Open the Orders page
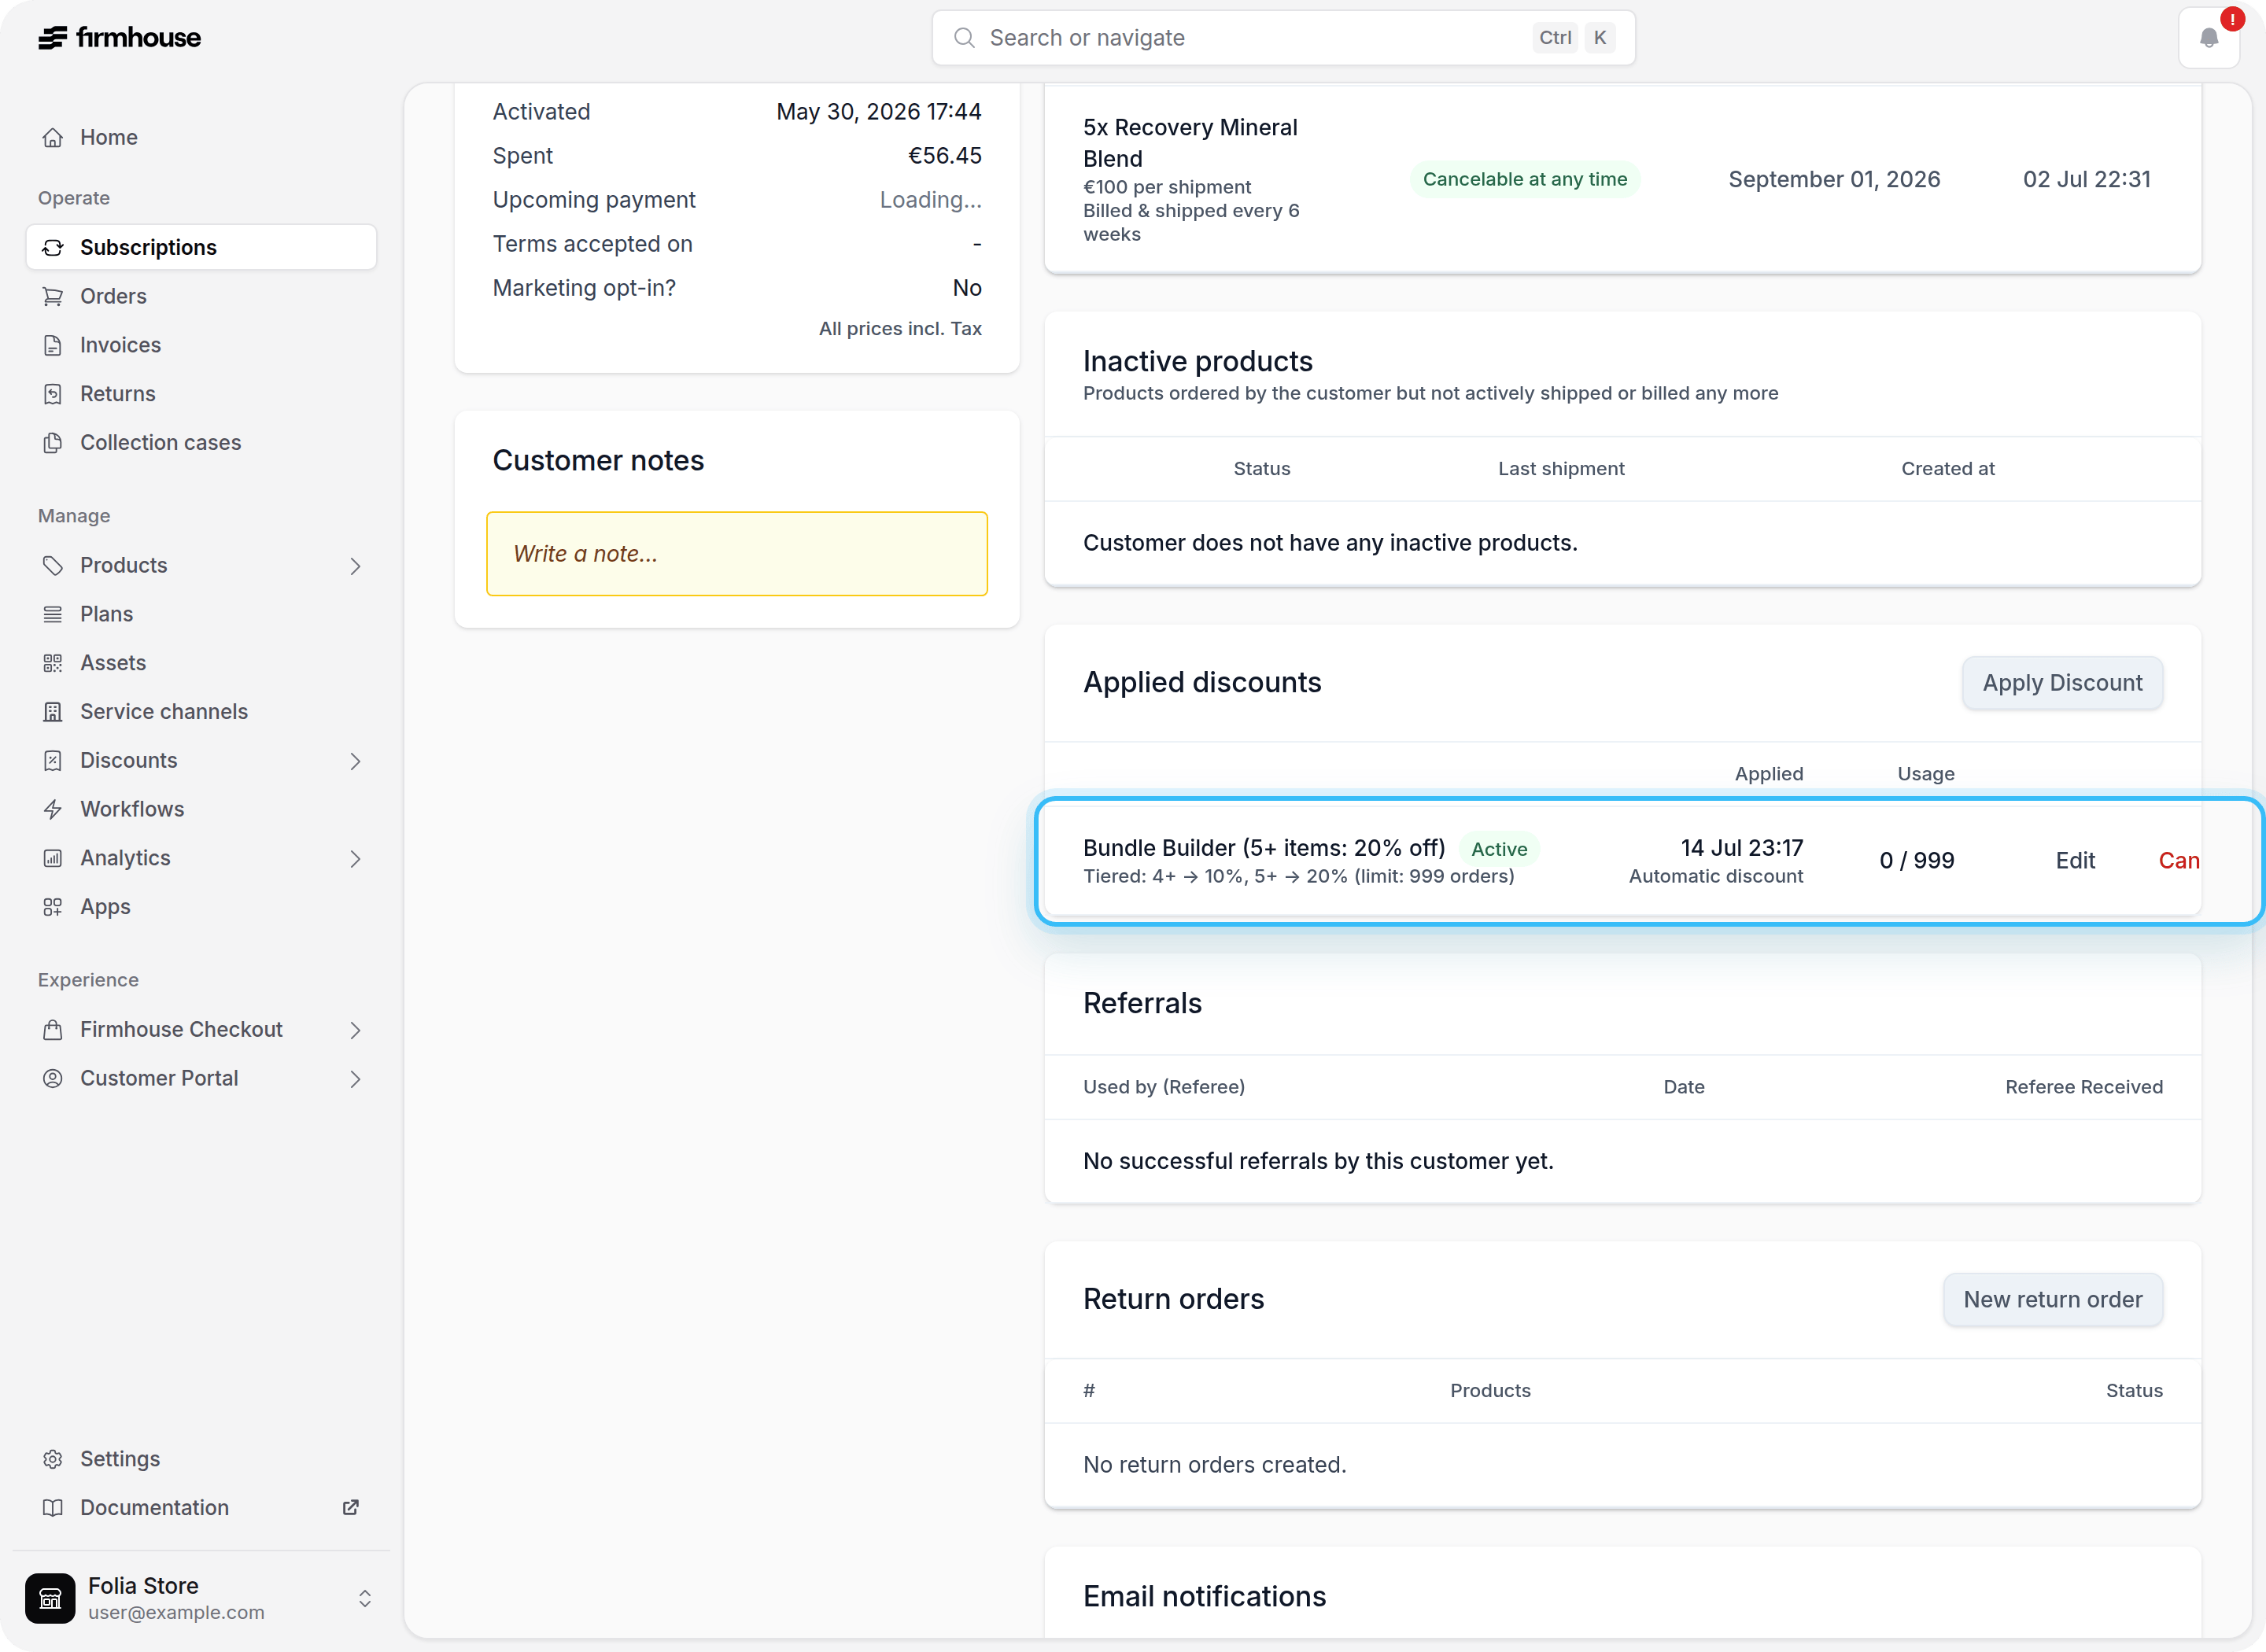The width and height of the screenshot is (2266, 1652). 201,296
